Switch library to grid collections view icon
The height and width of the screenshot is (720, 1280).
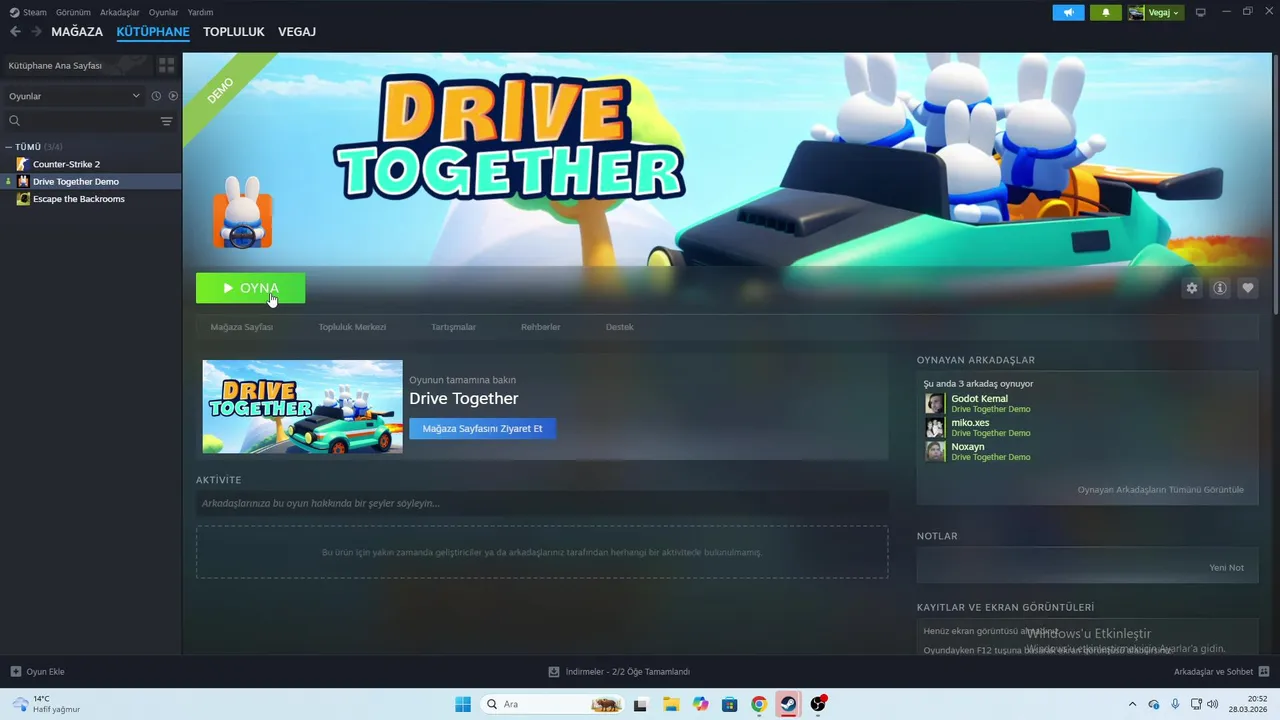[x=166, y=65]
